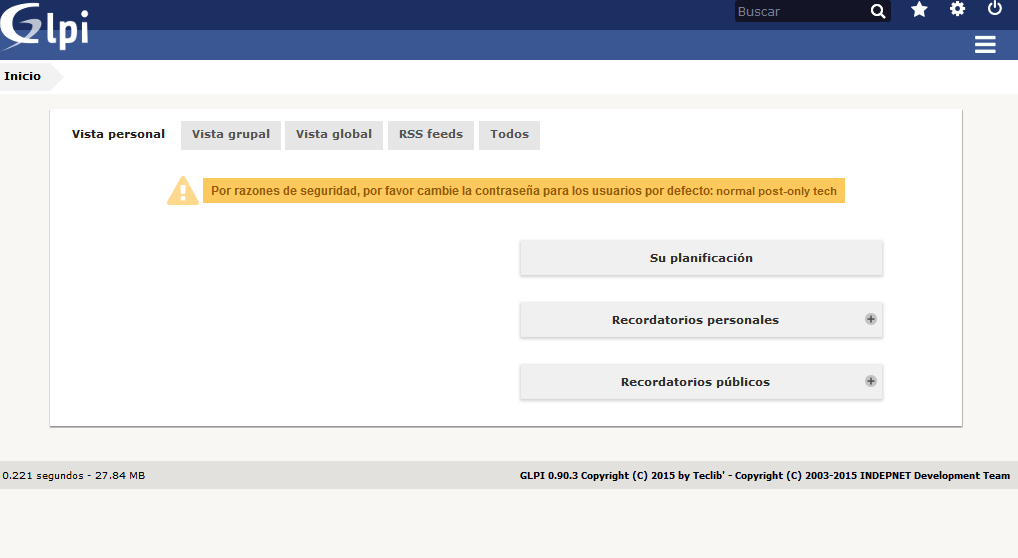Log out using the power icon
1018x558 pixels.
[x=994, y=9]
